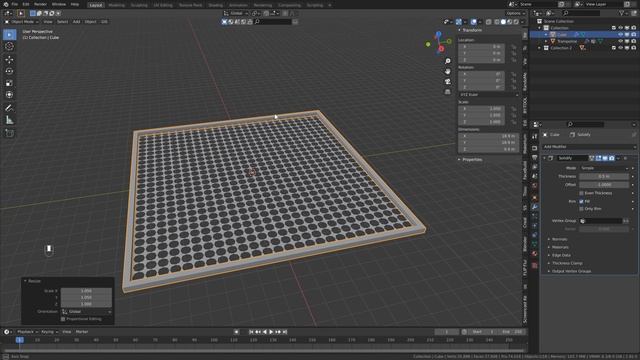The image size is (640, 360).
Task: Click the Blender logo icon
Action: coord(6,4)
